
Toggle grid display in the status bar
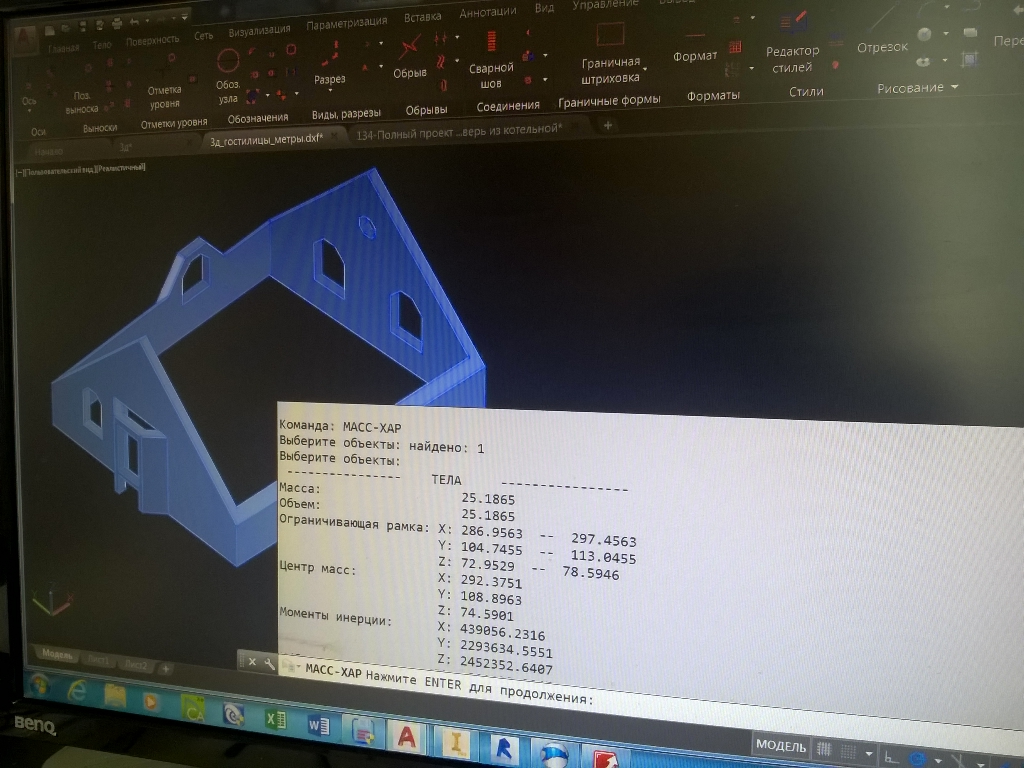825,748
